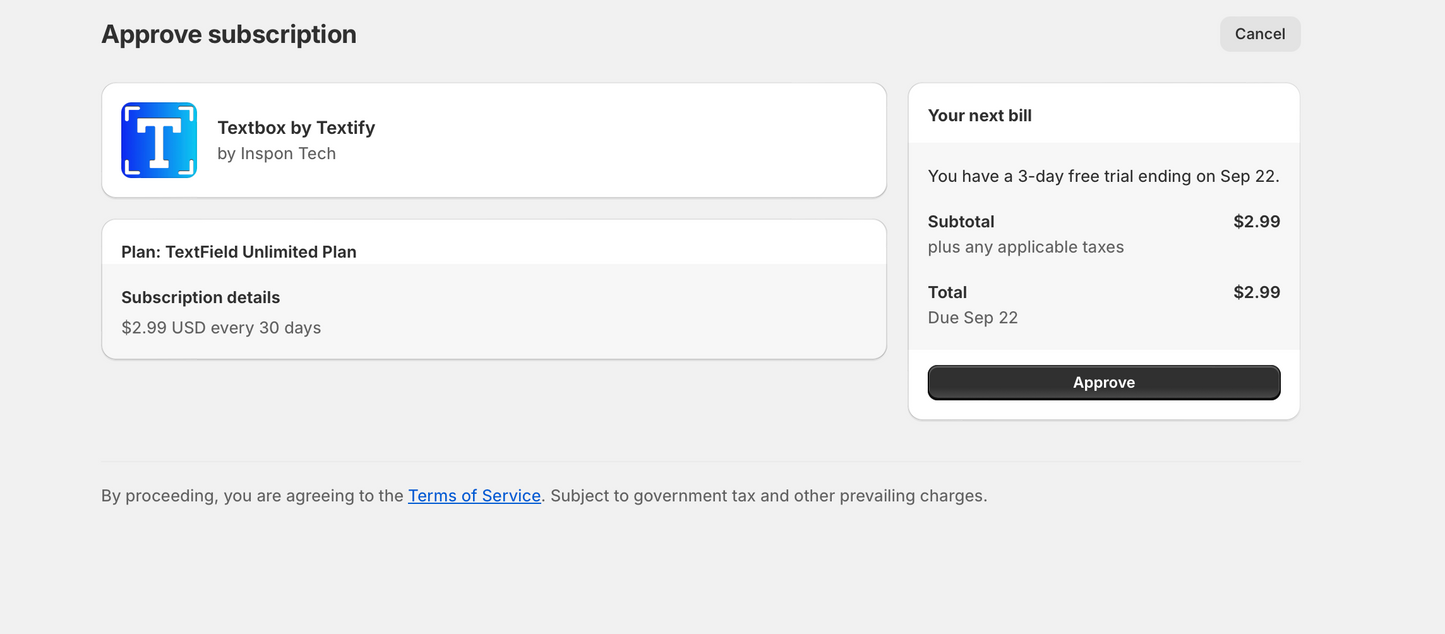
Task: Click the Subtotal amount of $2.99
Action: coord(1256,222)
